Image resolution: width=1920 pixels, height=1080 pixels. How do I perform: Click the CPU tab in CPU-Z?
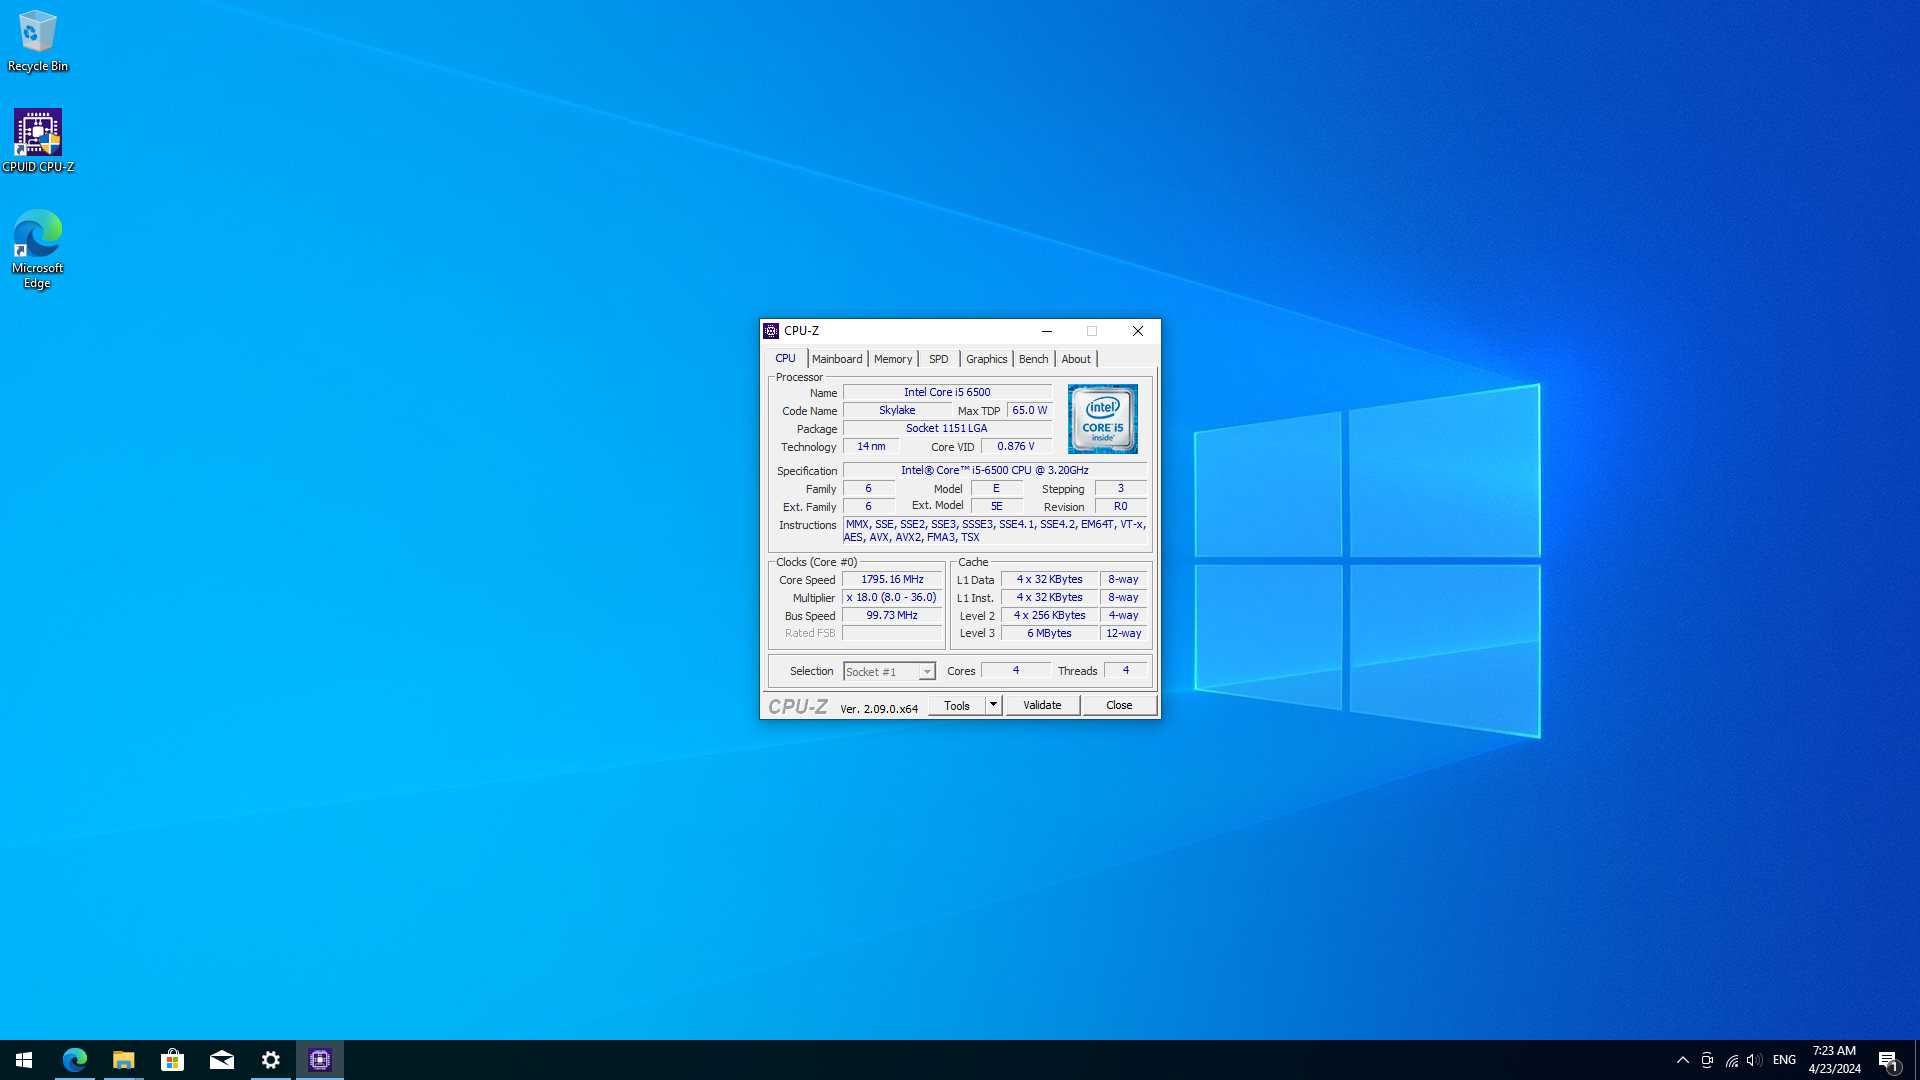785,357
